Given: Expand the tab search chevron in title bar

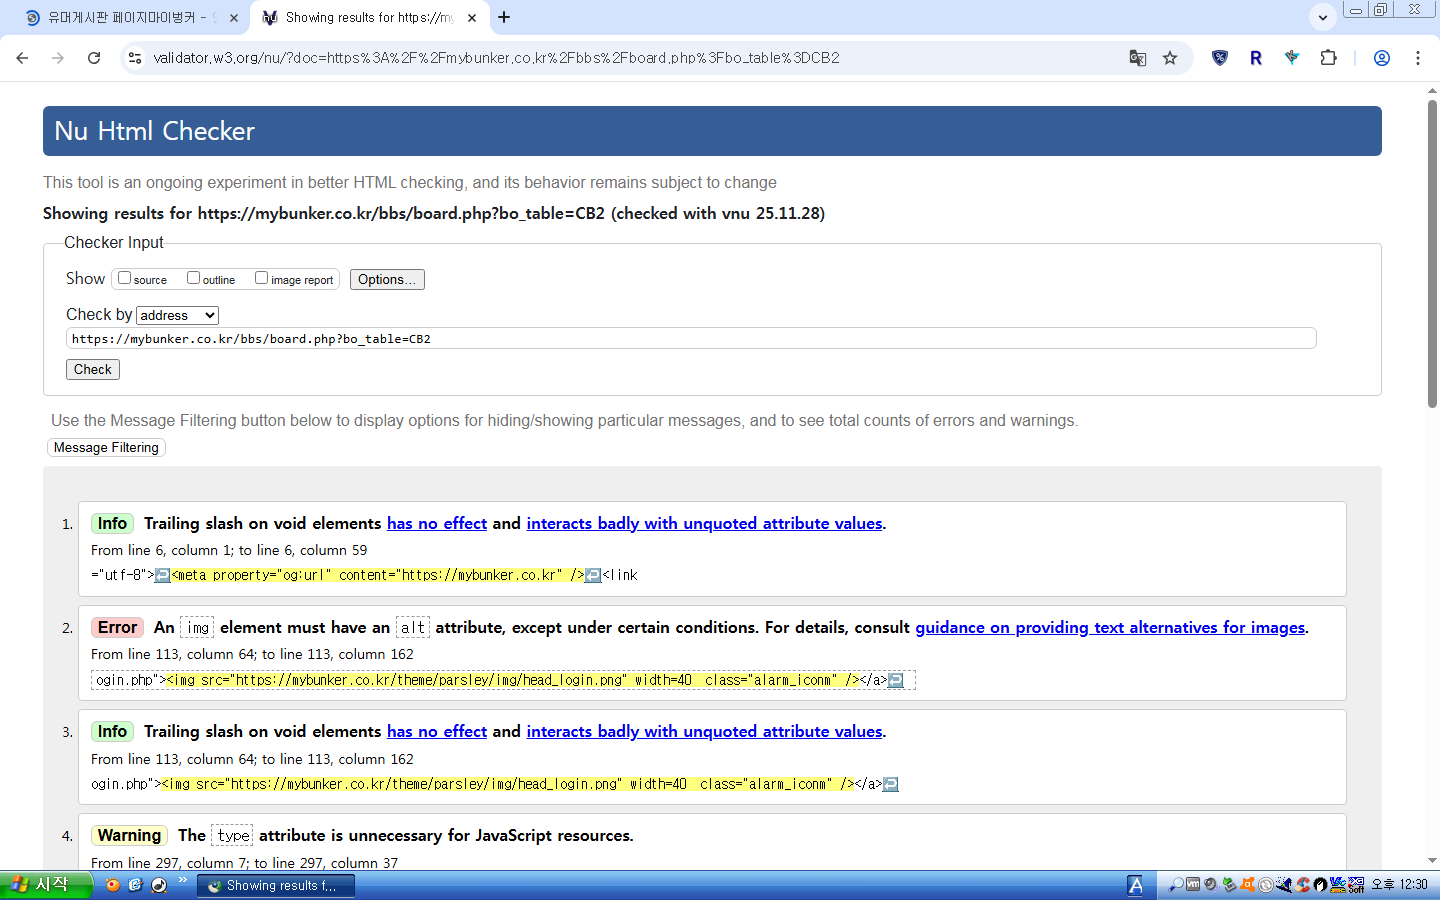Looking at the screenshot, I should click(x=1322, y=17).
